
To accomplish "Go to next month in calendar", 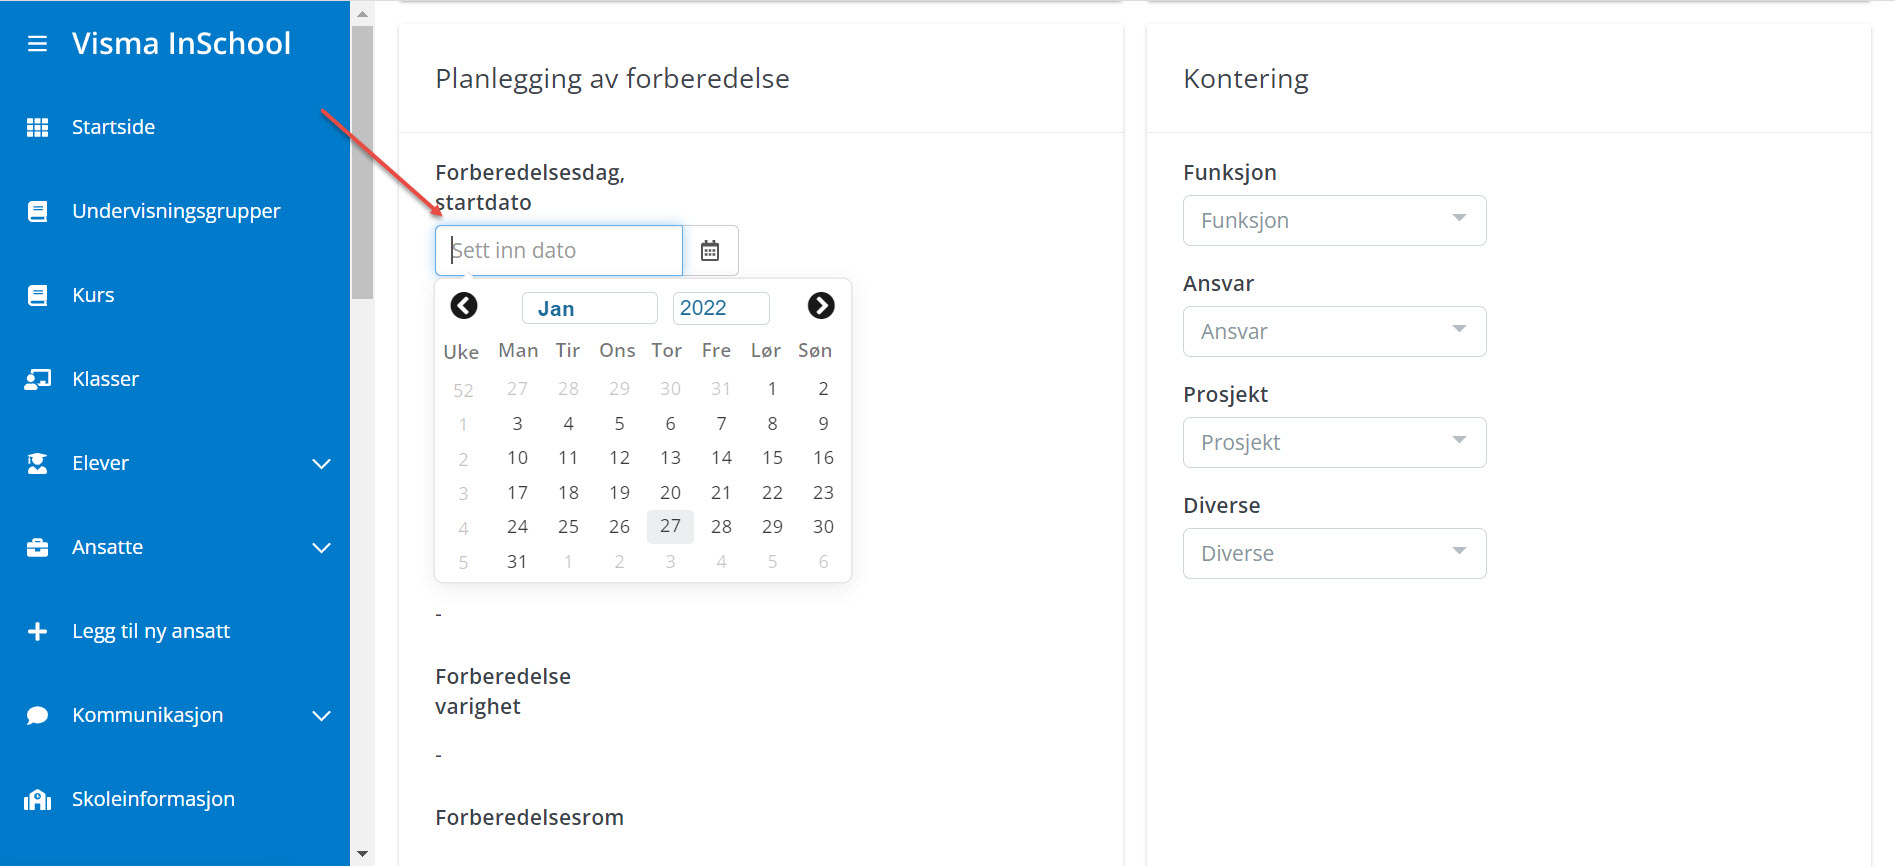I will point(821,306).
